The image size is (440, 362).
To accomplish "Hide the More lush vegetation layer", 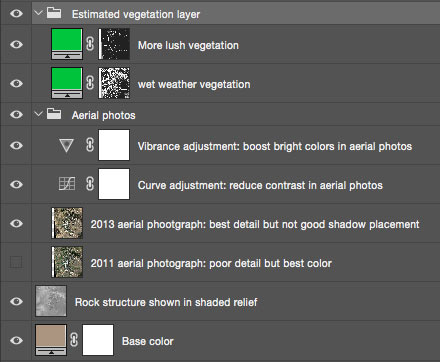I will 16,44.
